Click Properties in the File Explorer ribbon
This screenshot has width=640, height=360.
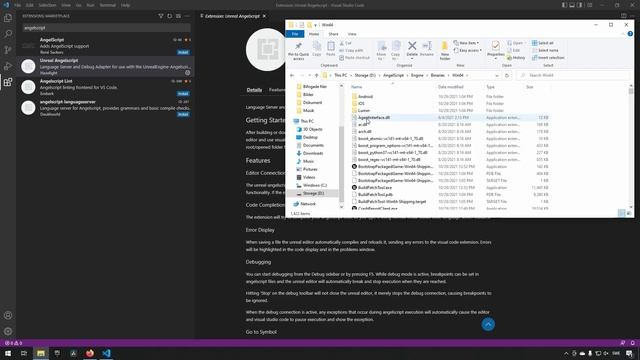[496, 49]
